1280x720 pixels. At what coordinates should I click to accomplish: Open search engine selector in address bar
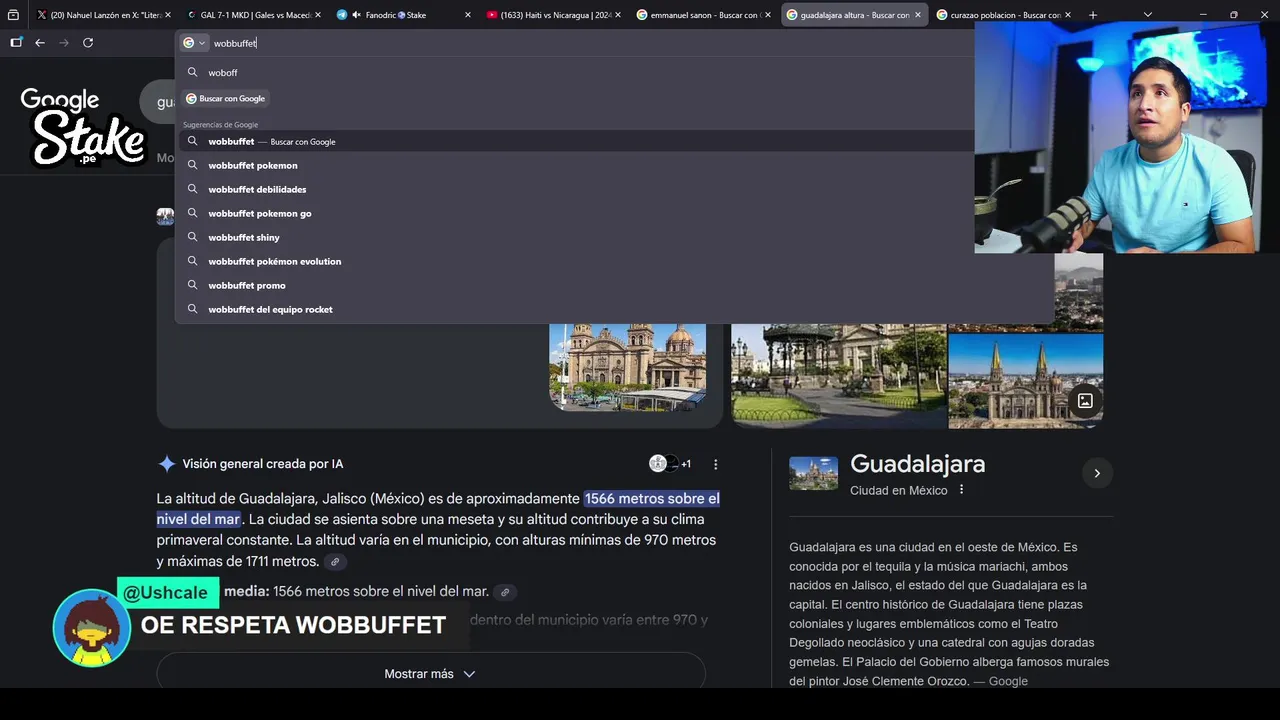click(x=194, y=43)
